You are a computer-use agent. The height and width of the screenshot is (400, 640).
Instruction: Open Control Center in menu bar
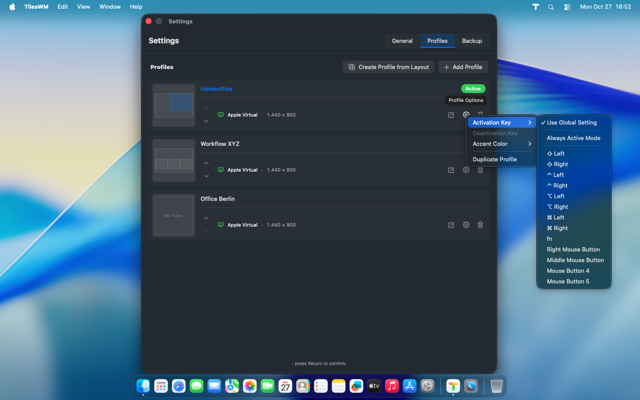pos(567,7)
